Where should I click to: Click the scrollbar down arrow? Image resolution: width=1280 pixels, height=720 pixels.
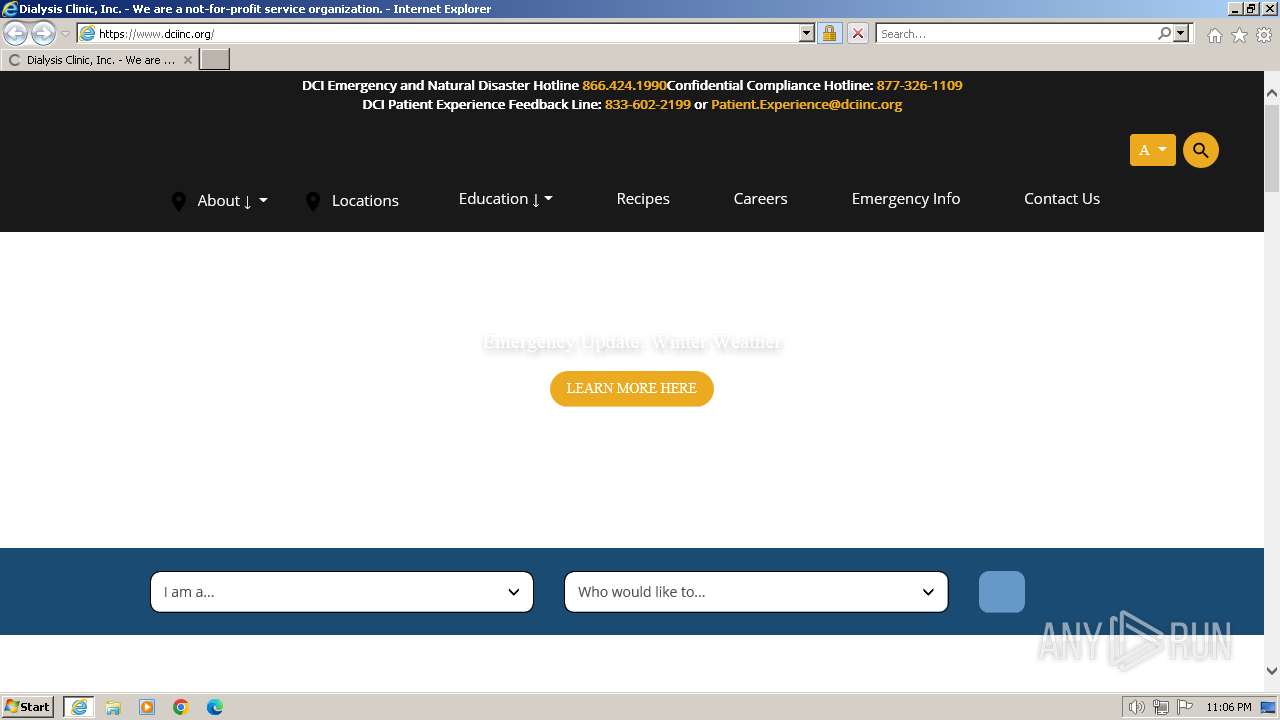click(1272, 671)
